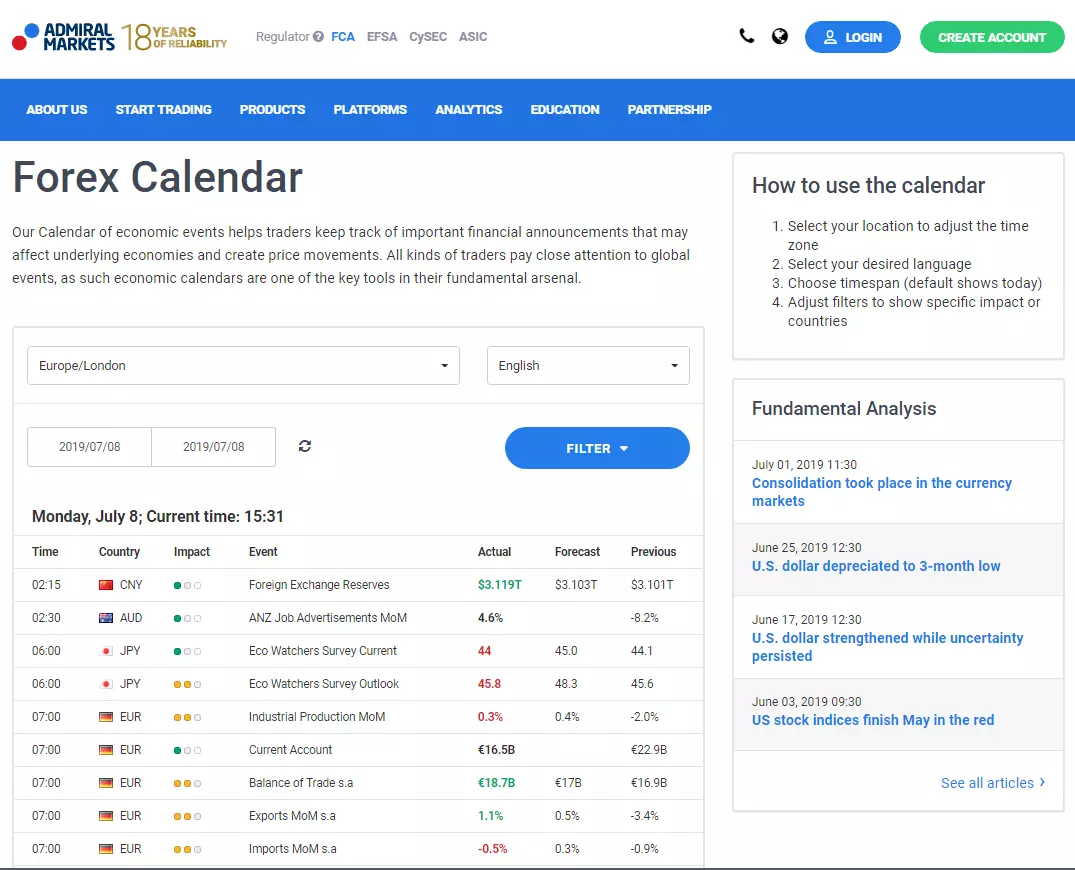
Task: Open the English language dropdown
Action: click(x=588, y=365)
